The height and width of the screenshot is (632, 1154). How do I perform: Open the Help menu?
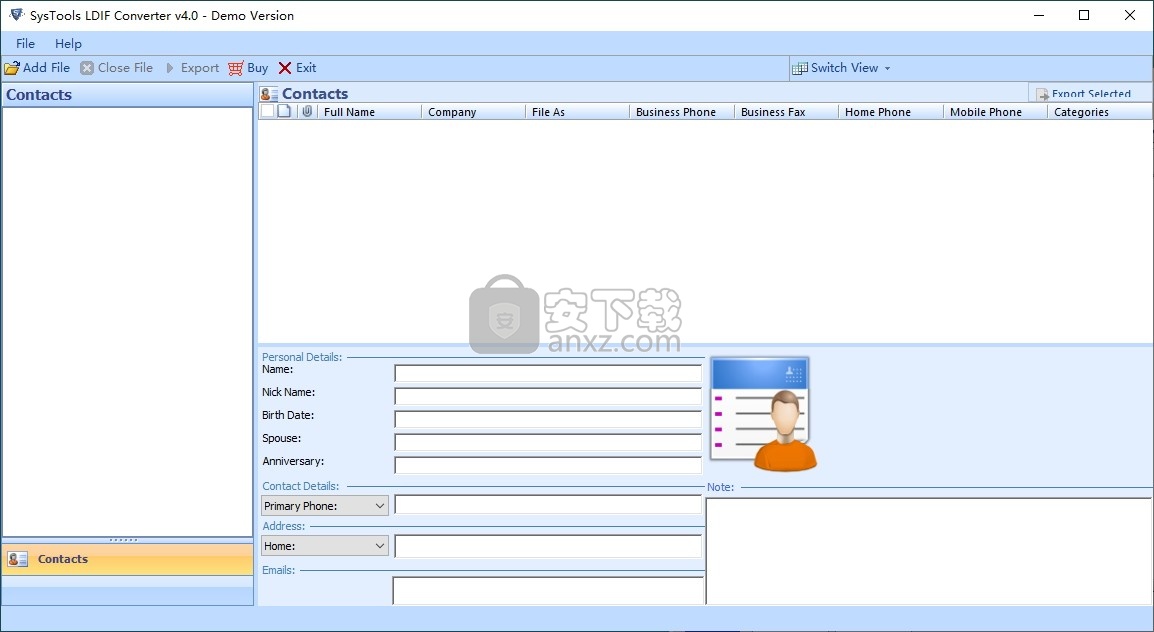tap(68, 43)
